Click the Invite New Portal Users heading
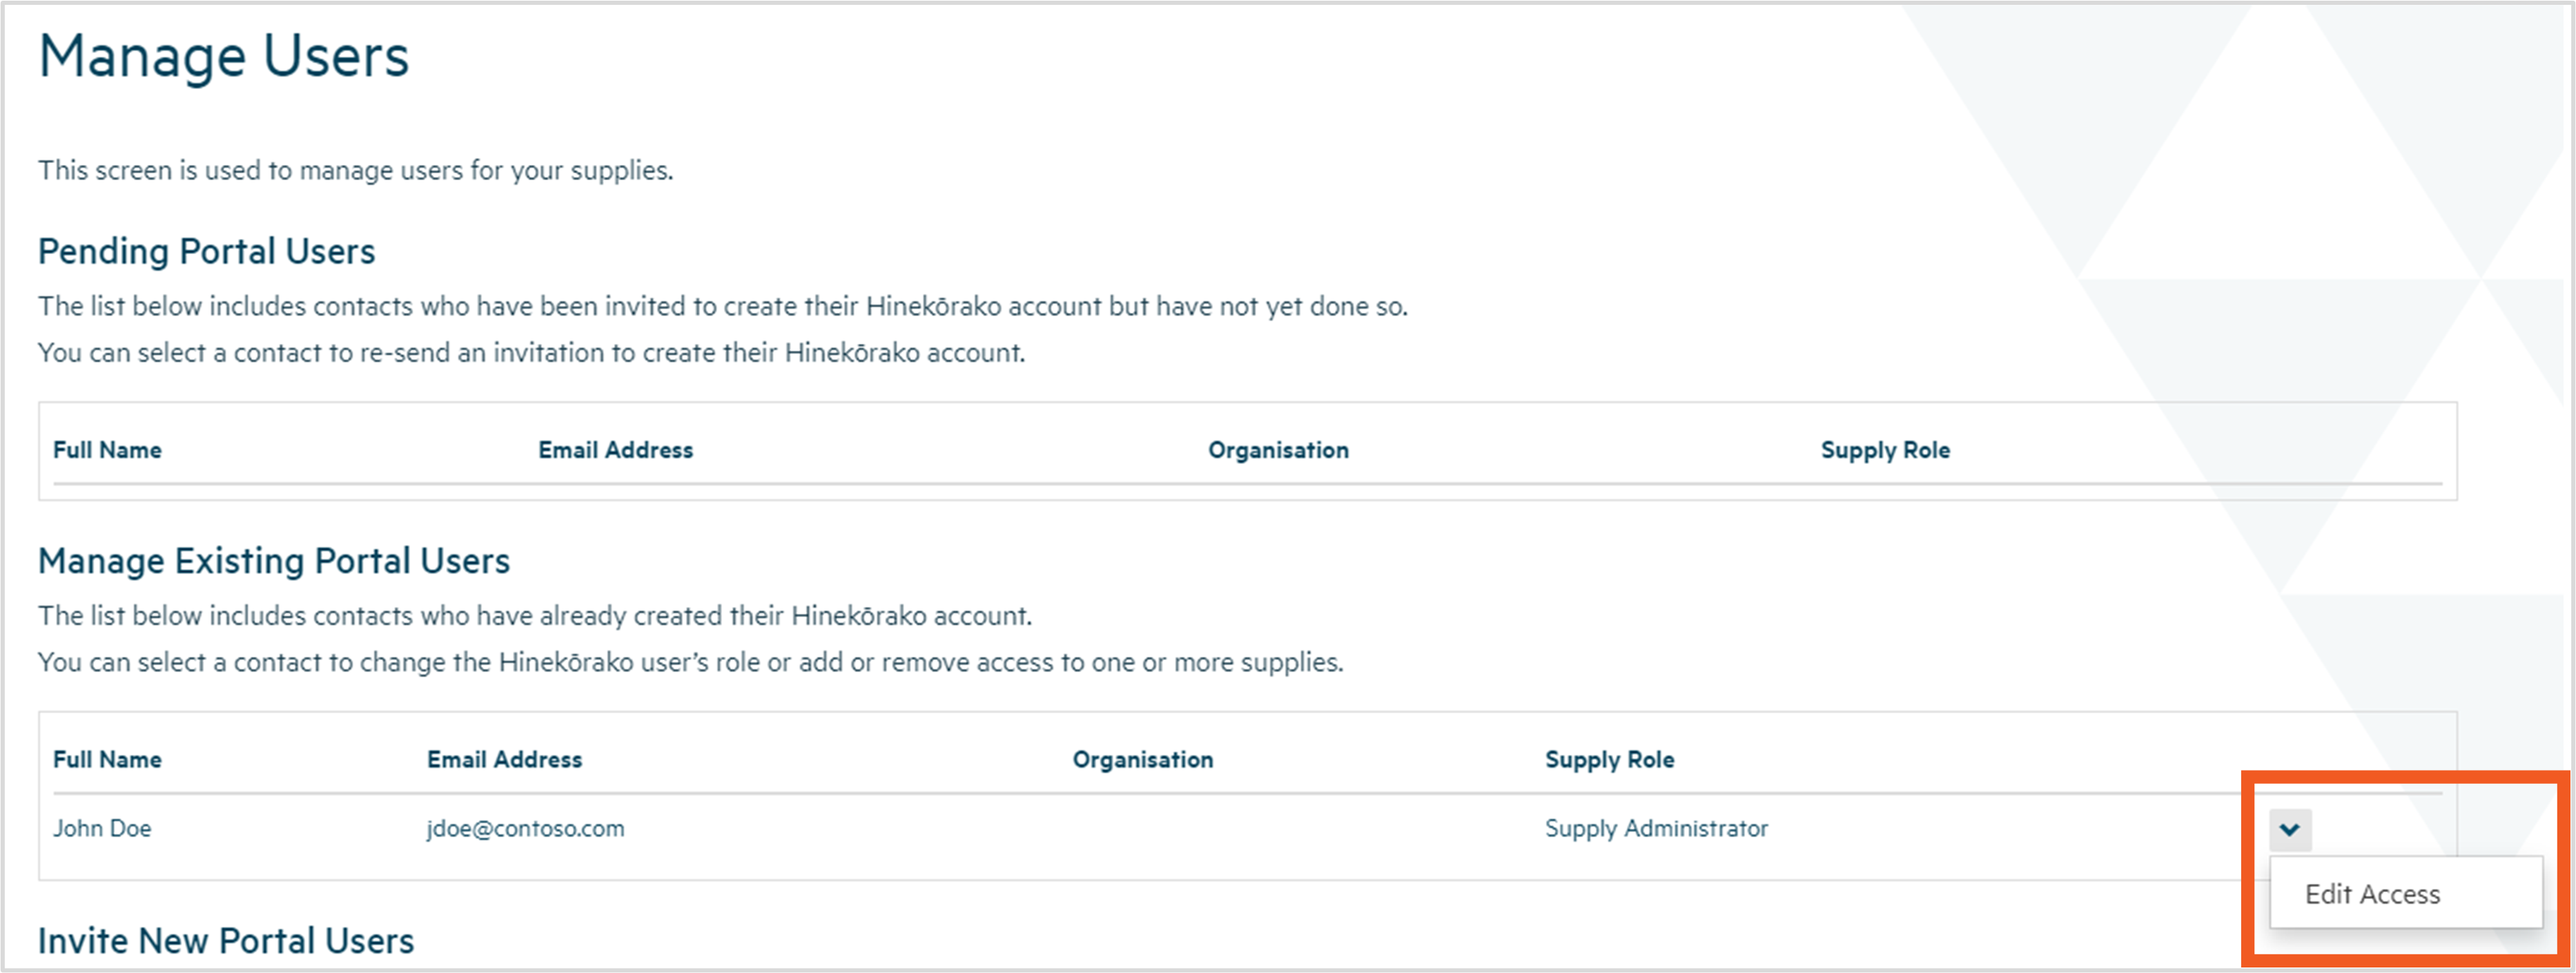This screenshot has height=973, width=2576. (x=226, y=941)
